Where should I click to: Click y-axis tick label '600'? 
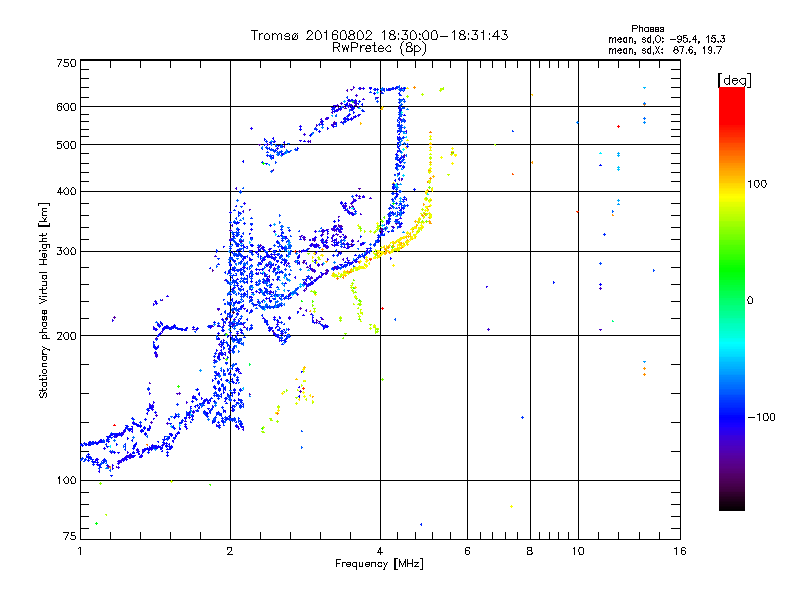[x=66, y=107]
